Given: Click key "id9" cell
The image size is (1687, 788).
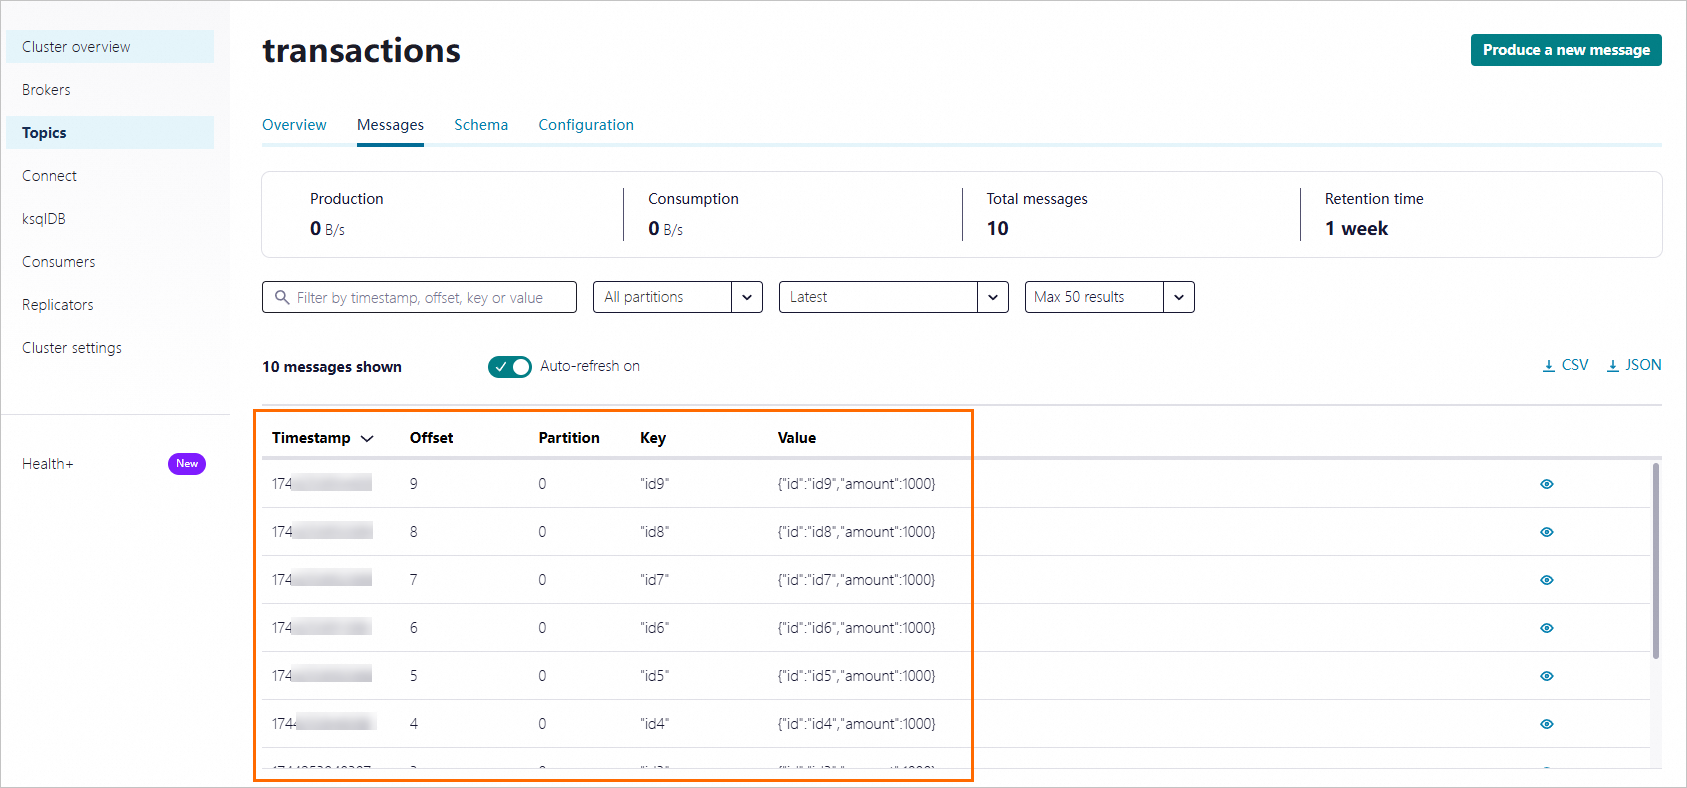Looking at the screenshot, I should pos(654,484).
